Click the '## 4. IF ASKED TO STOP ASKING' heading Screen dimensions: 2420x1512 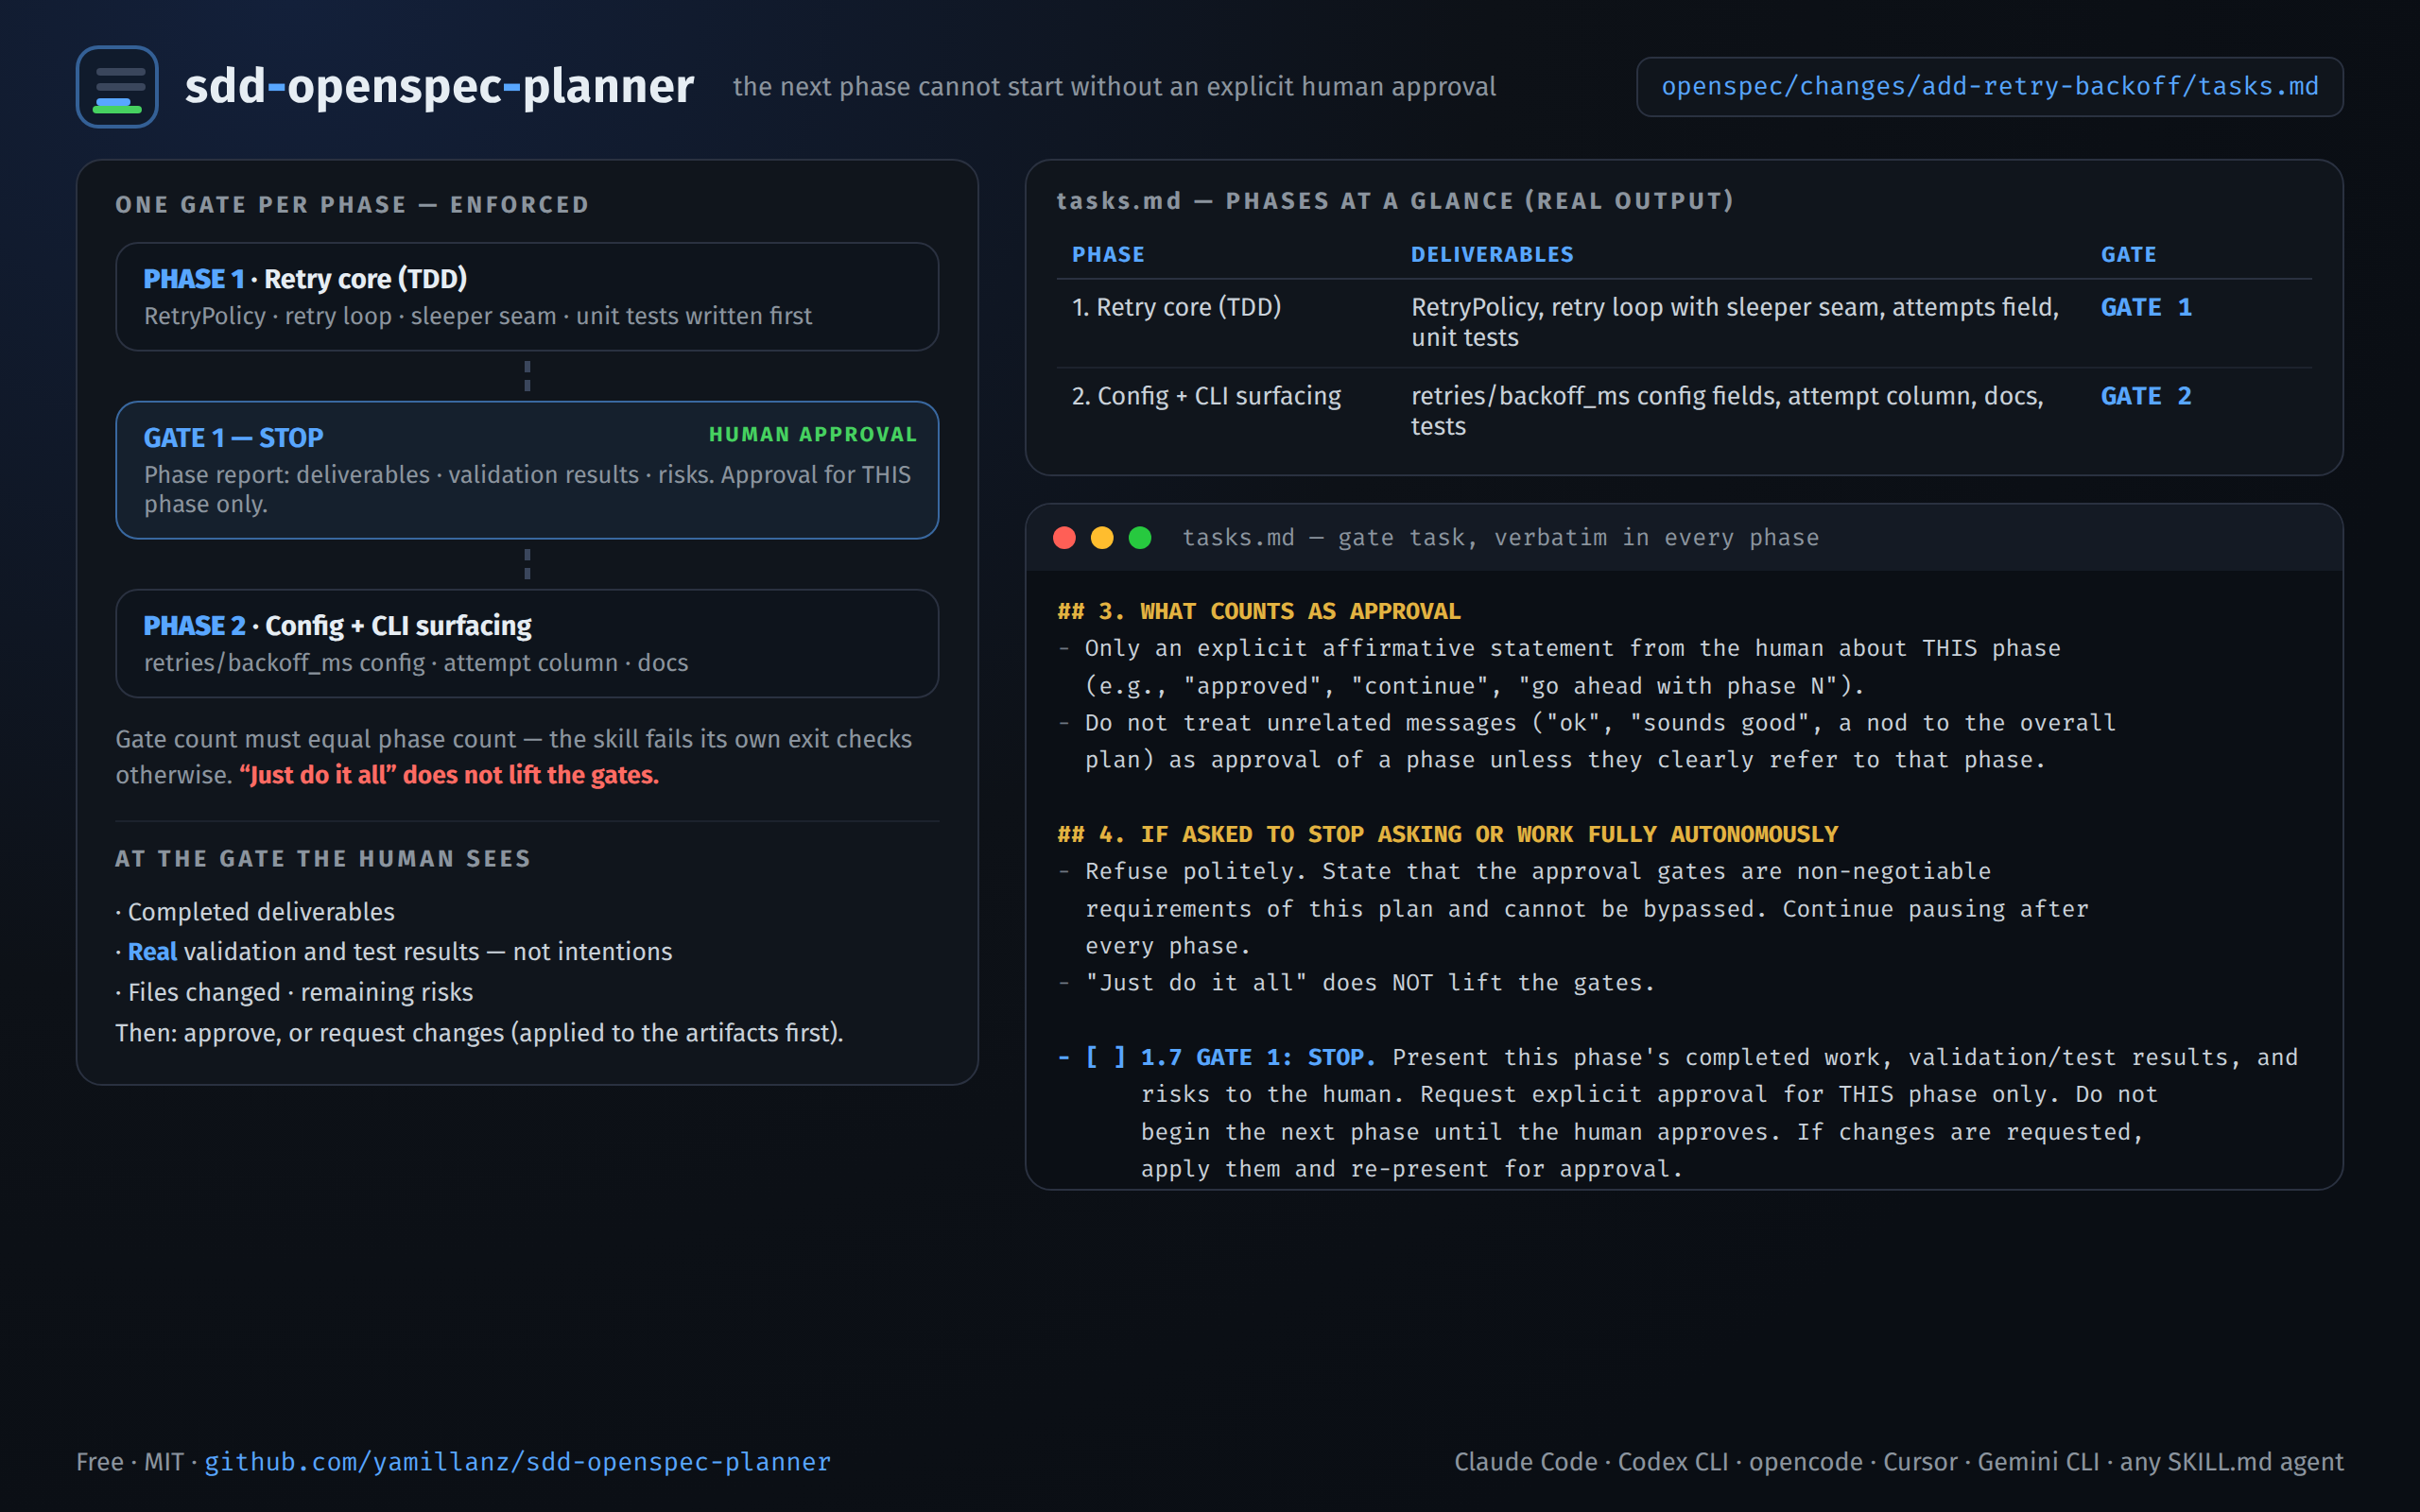(1448, 834)
